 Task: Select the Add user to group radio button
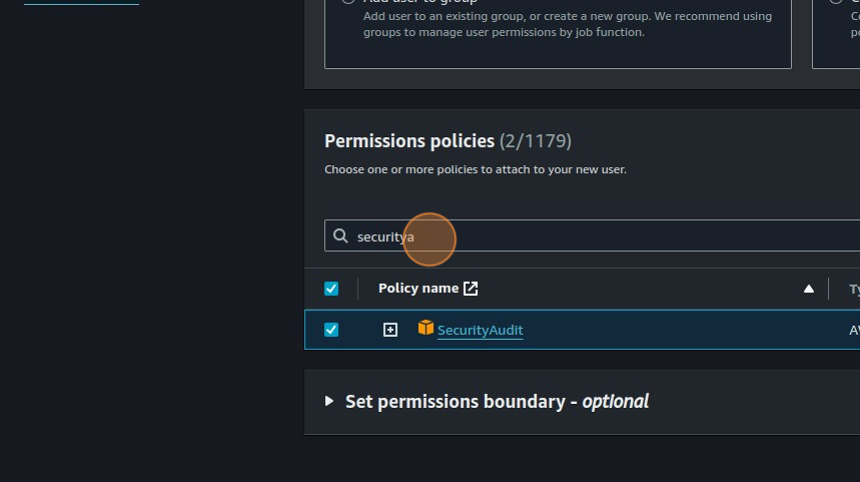point(348,2)
